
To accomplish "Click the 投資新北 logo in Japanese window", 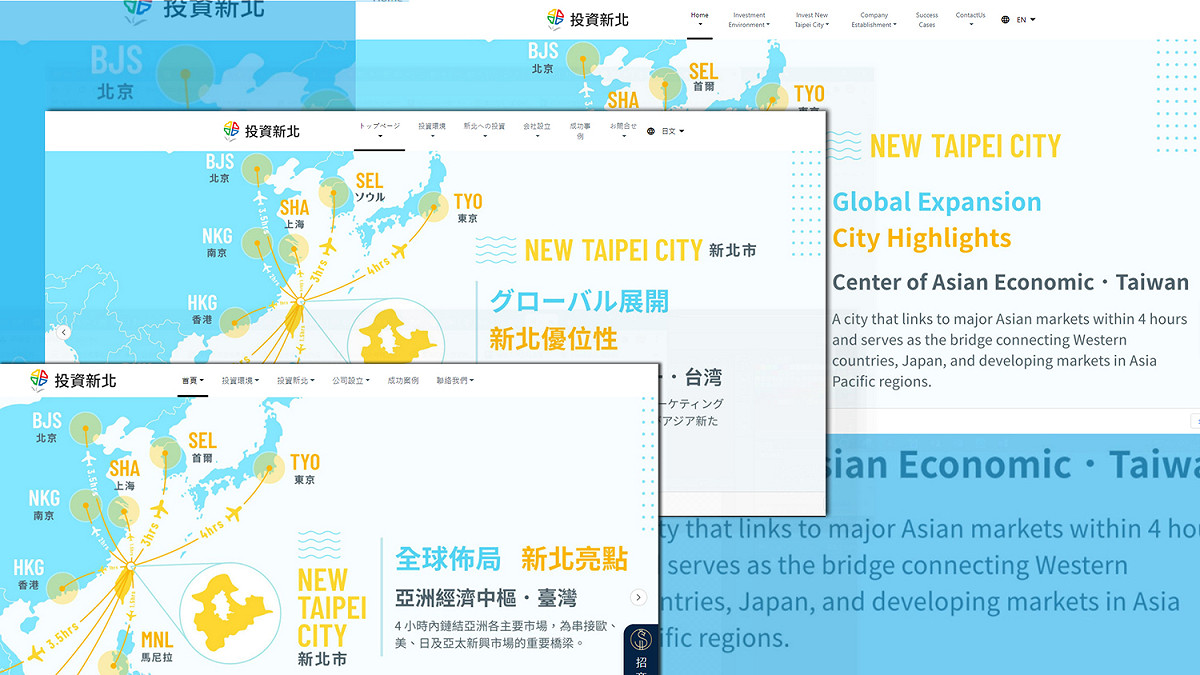I will (261, 131).
